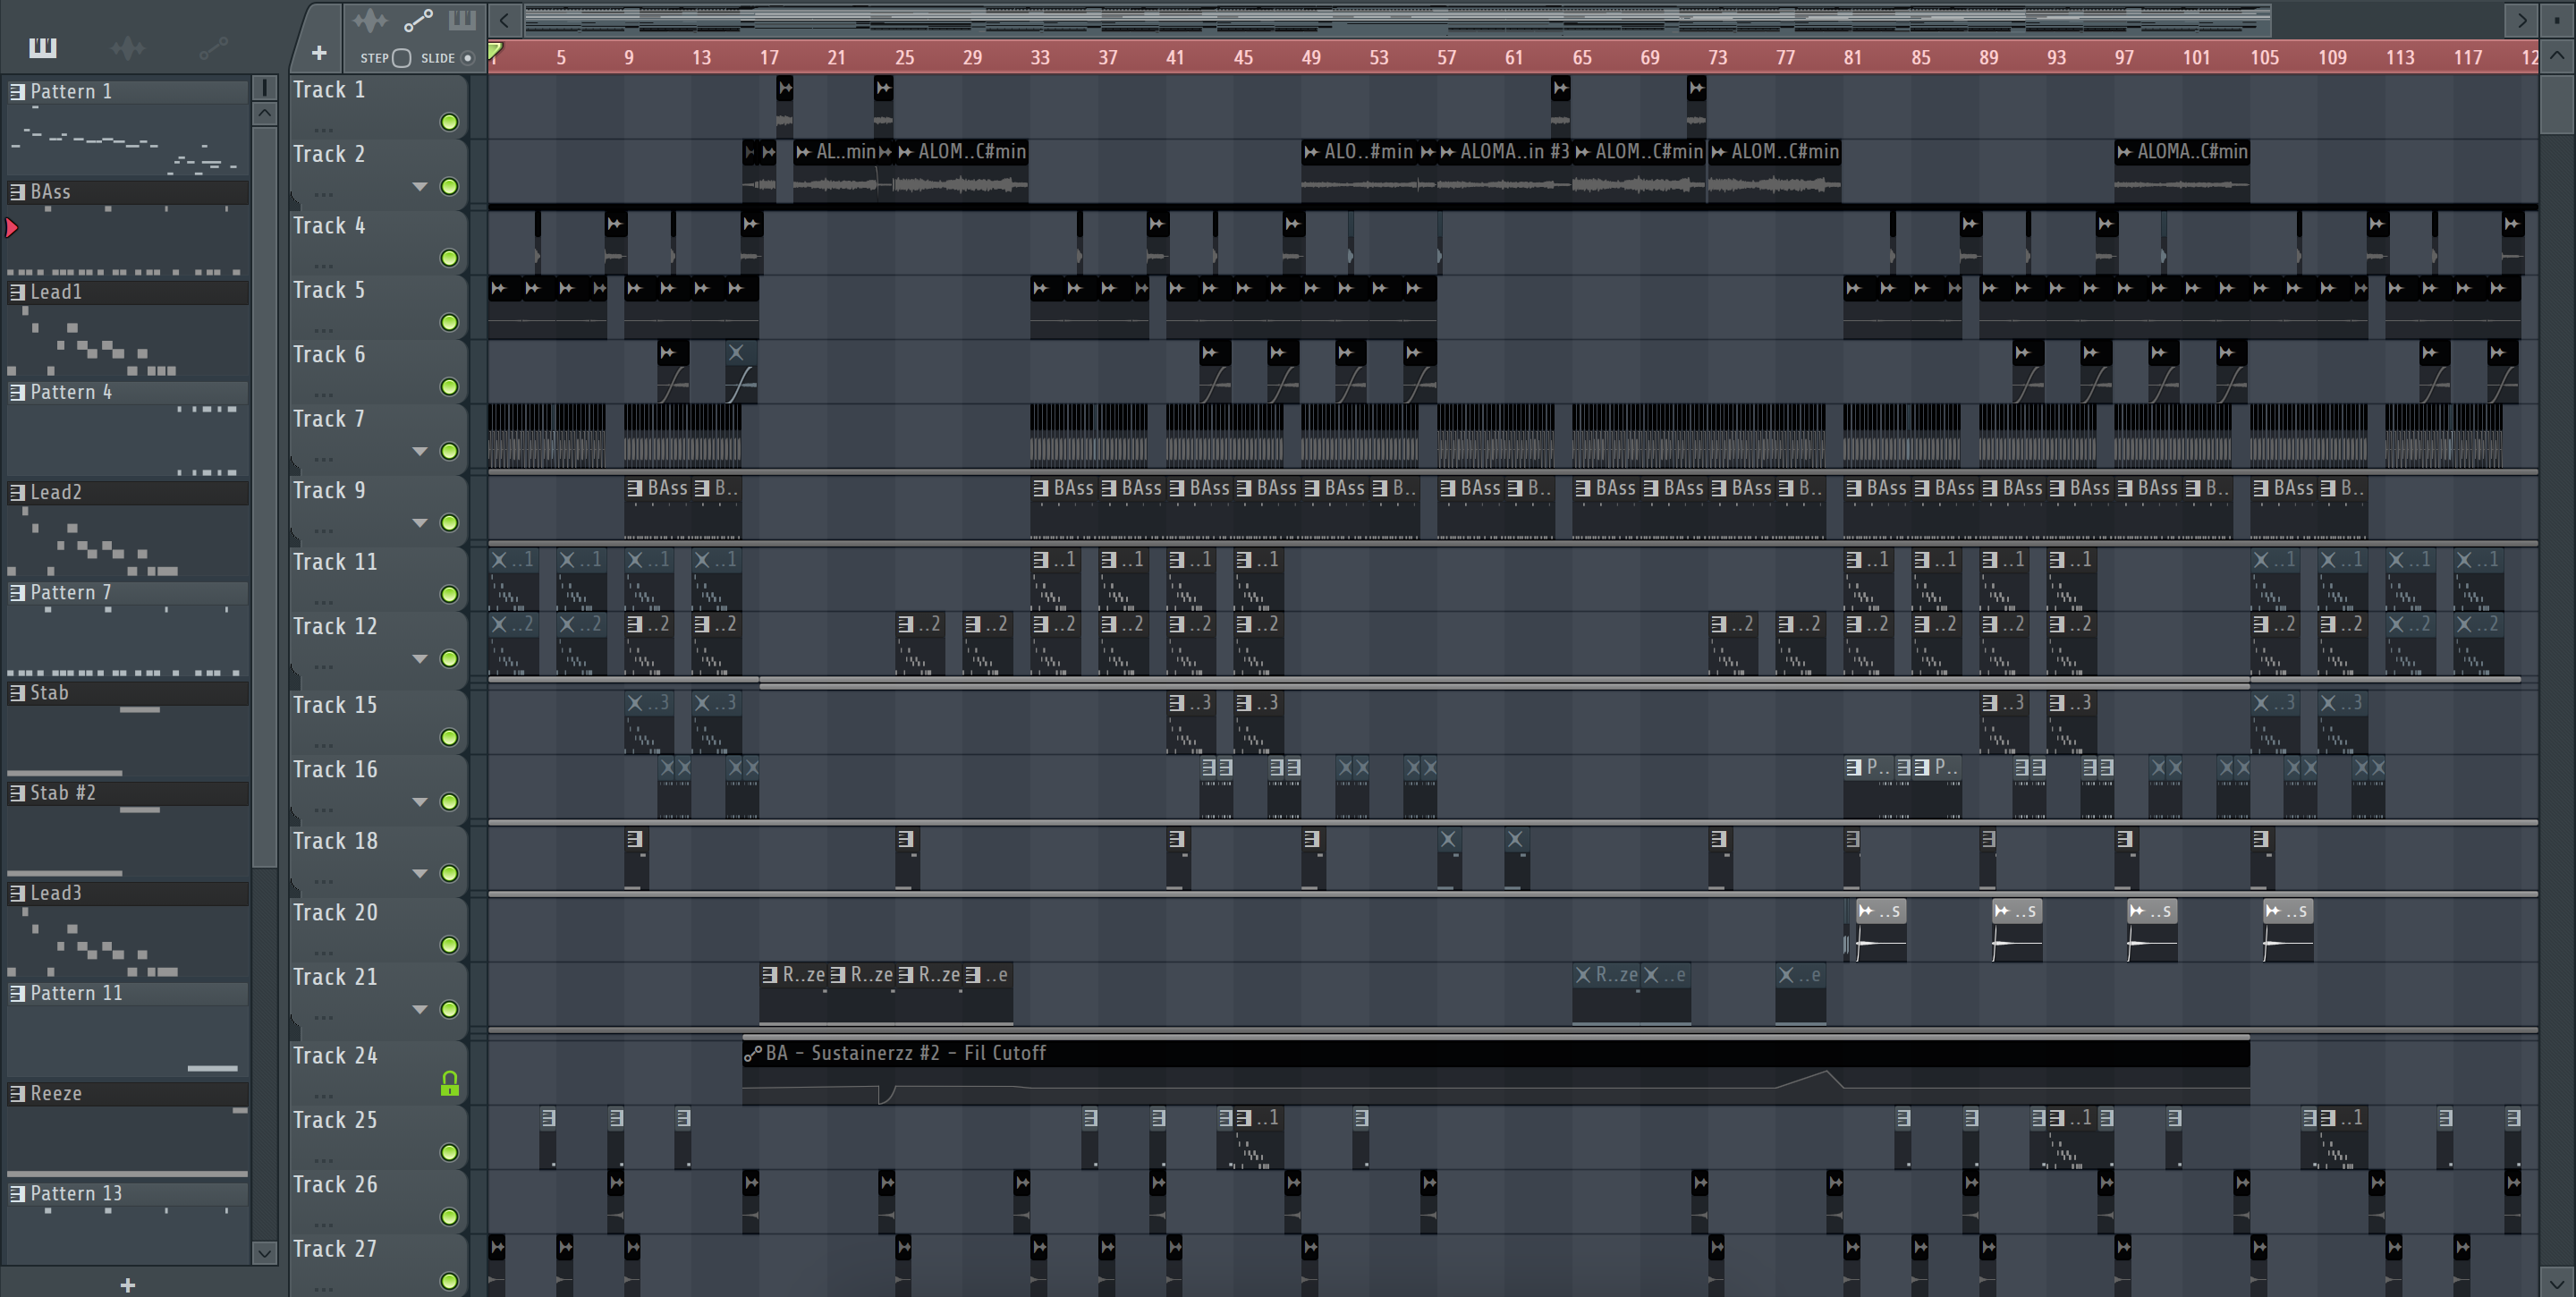Select pattern clip focus in playlist toolbar
This screenshot has width=2576, height=1297.
coord(462,20)
